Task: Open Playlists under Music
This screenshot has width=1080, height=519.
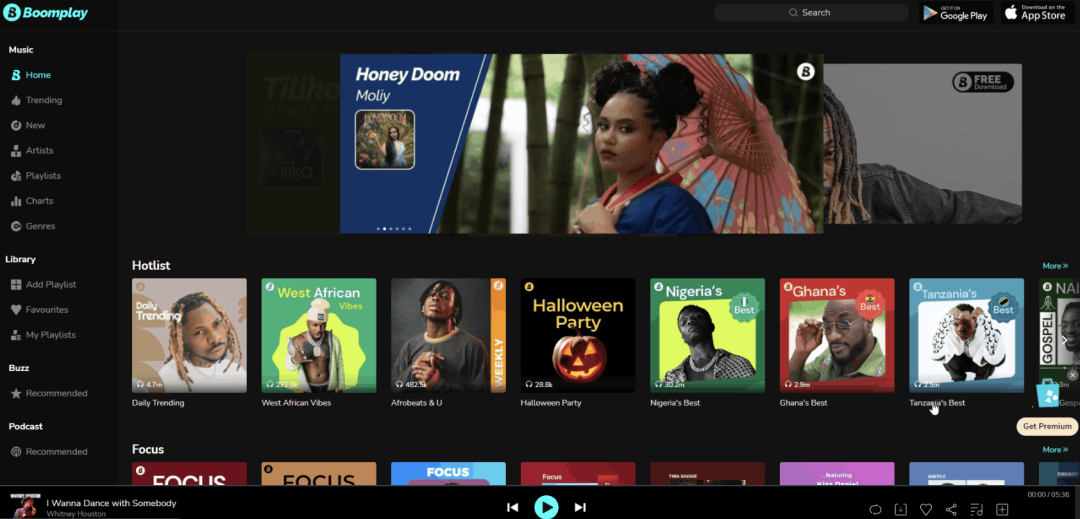Action: (36, 176)
